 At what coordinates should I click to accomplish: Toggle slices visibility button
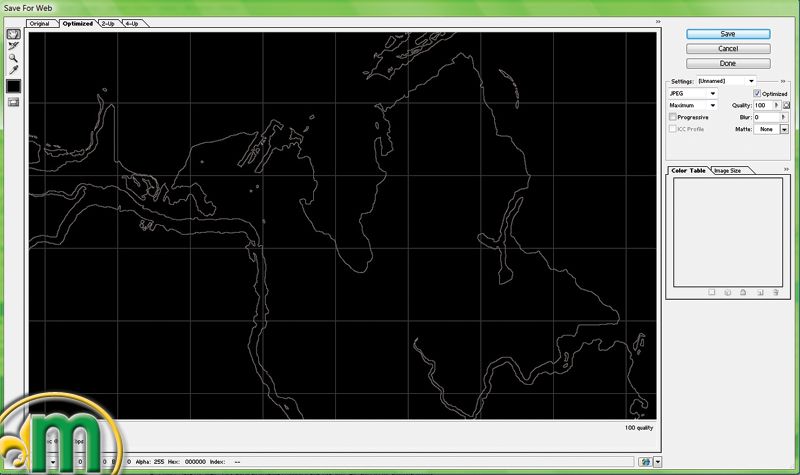(13, 102)
